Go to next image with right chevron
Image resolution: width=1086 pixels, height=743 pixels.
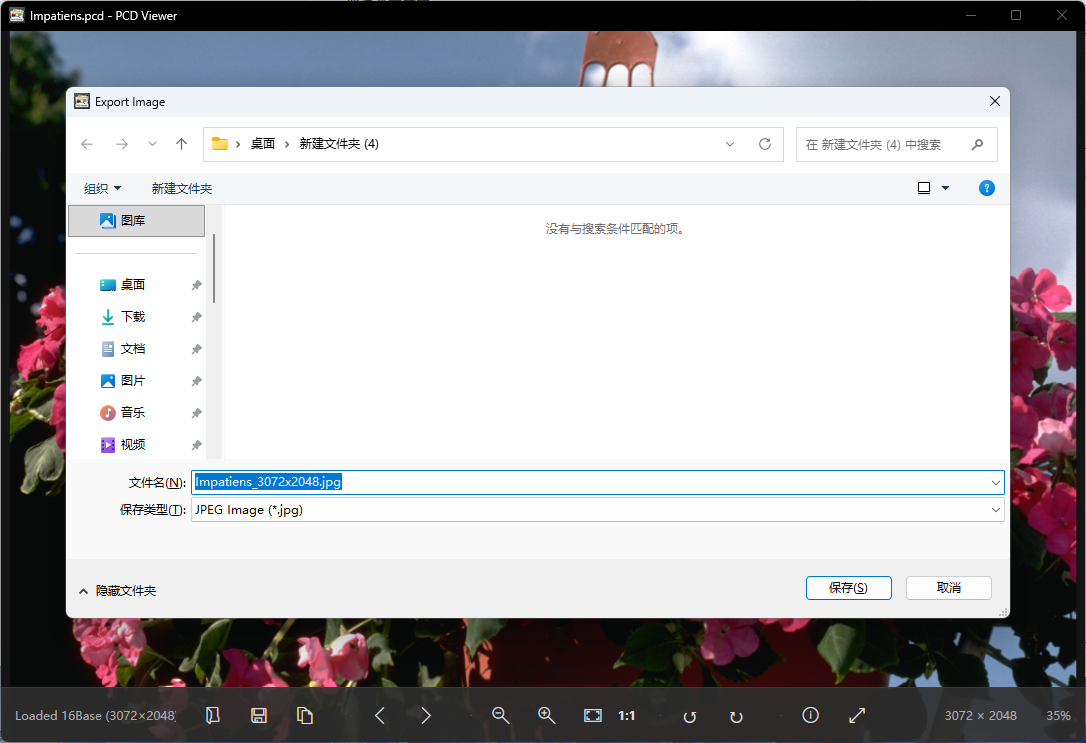click(x=426, y=715)
